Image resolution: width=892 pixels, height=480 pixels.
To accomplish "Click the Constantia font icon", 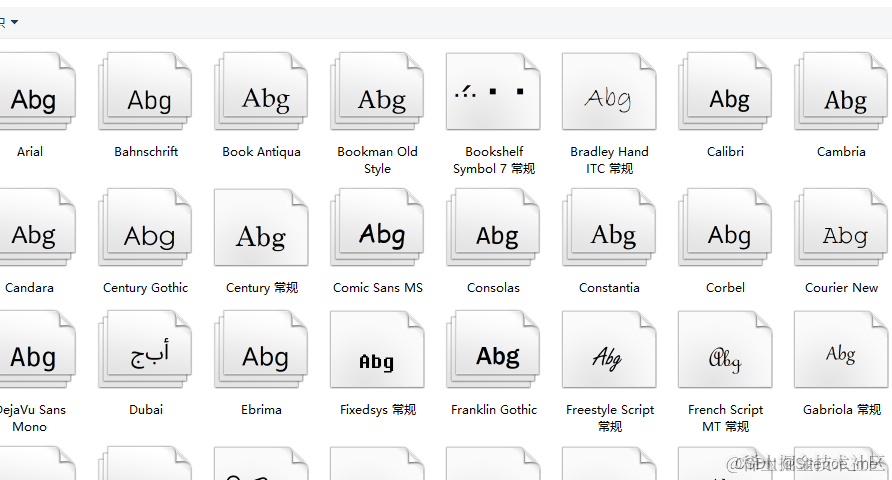I will pos(609,227).
